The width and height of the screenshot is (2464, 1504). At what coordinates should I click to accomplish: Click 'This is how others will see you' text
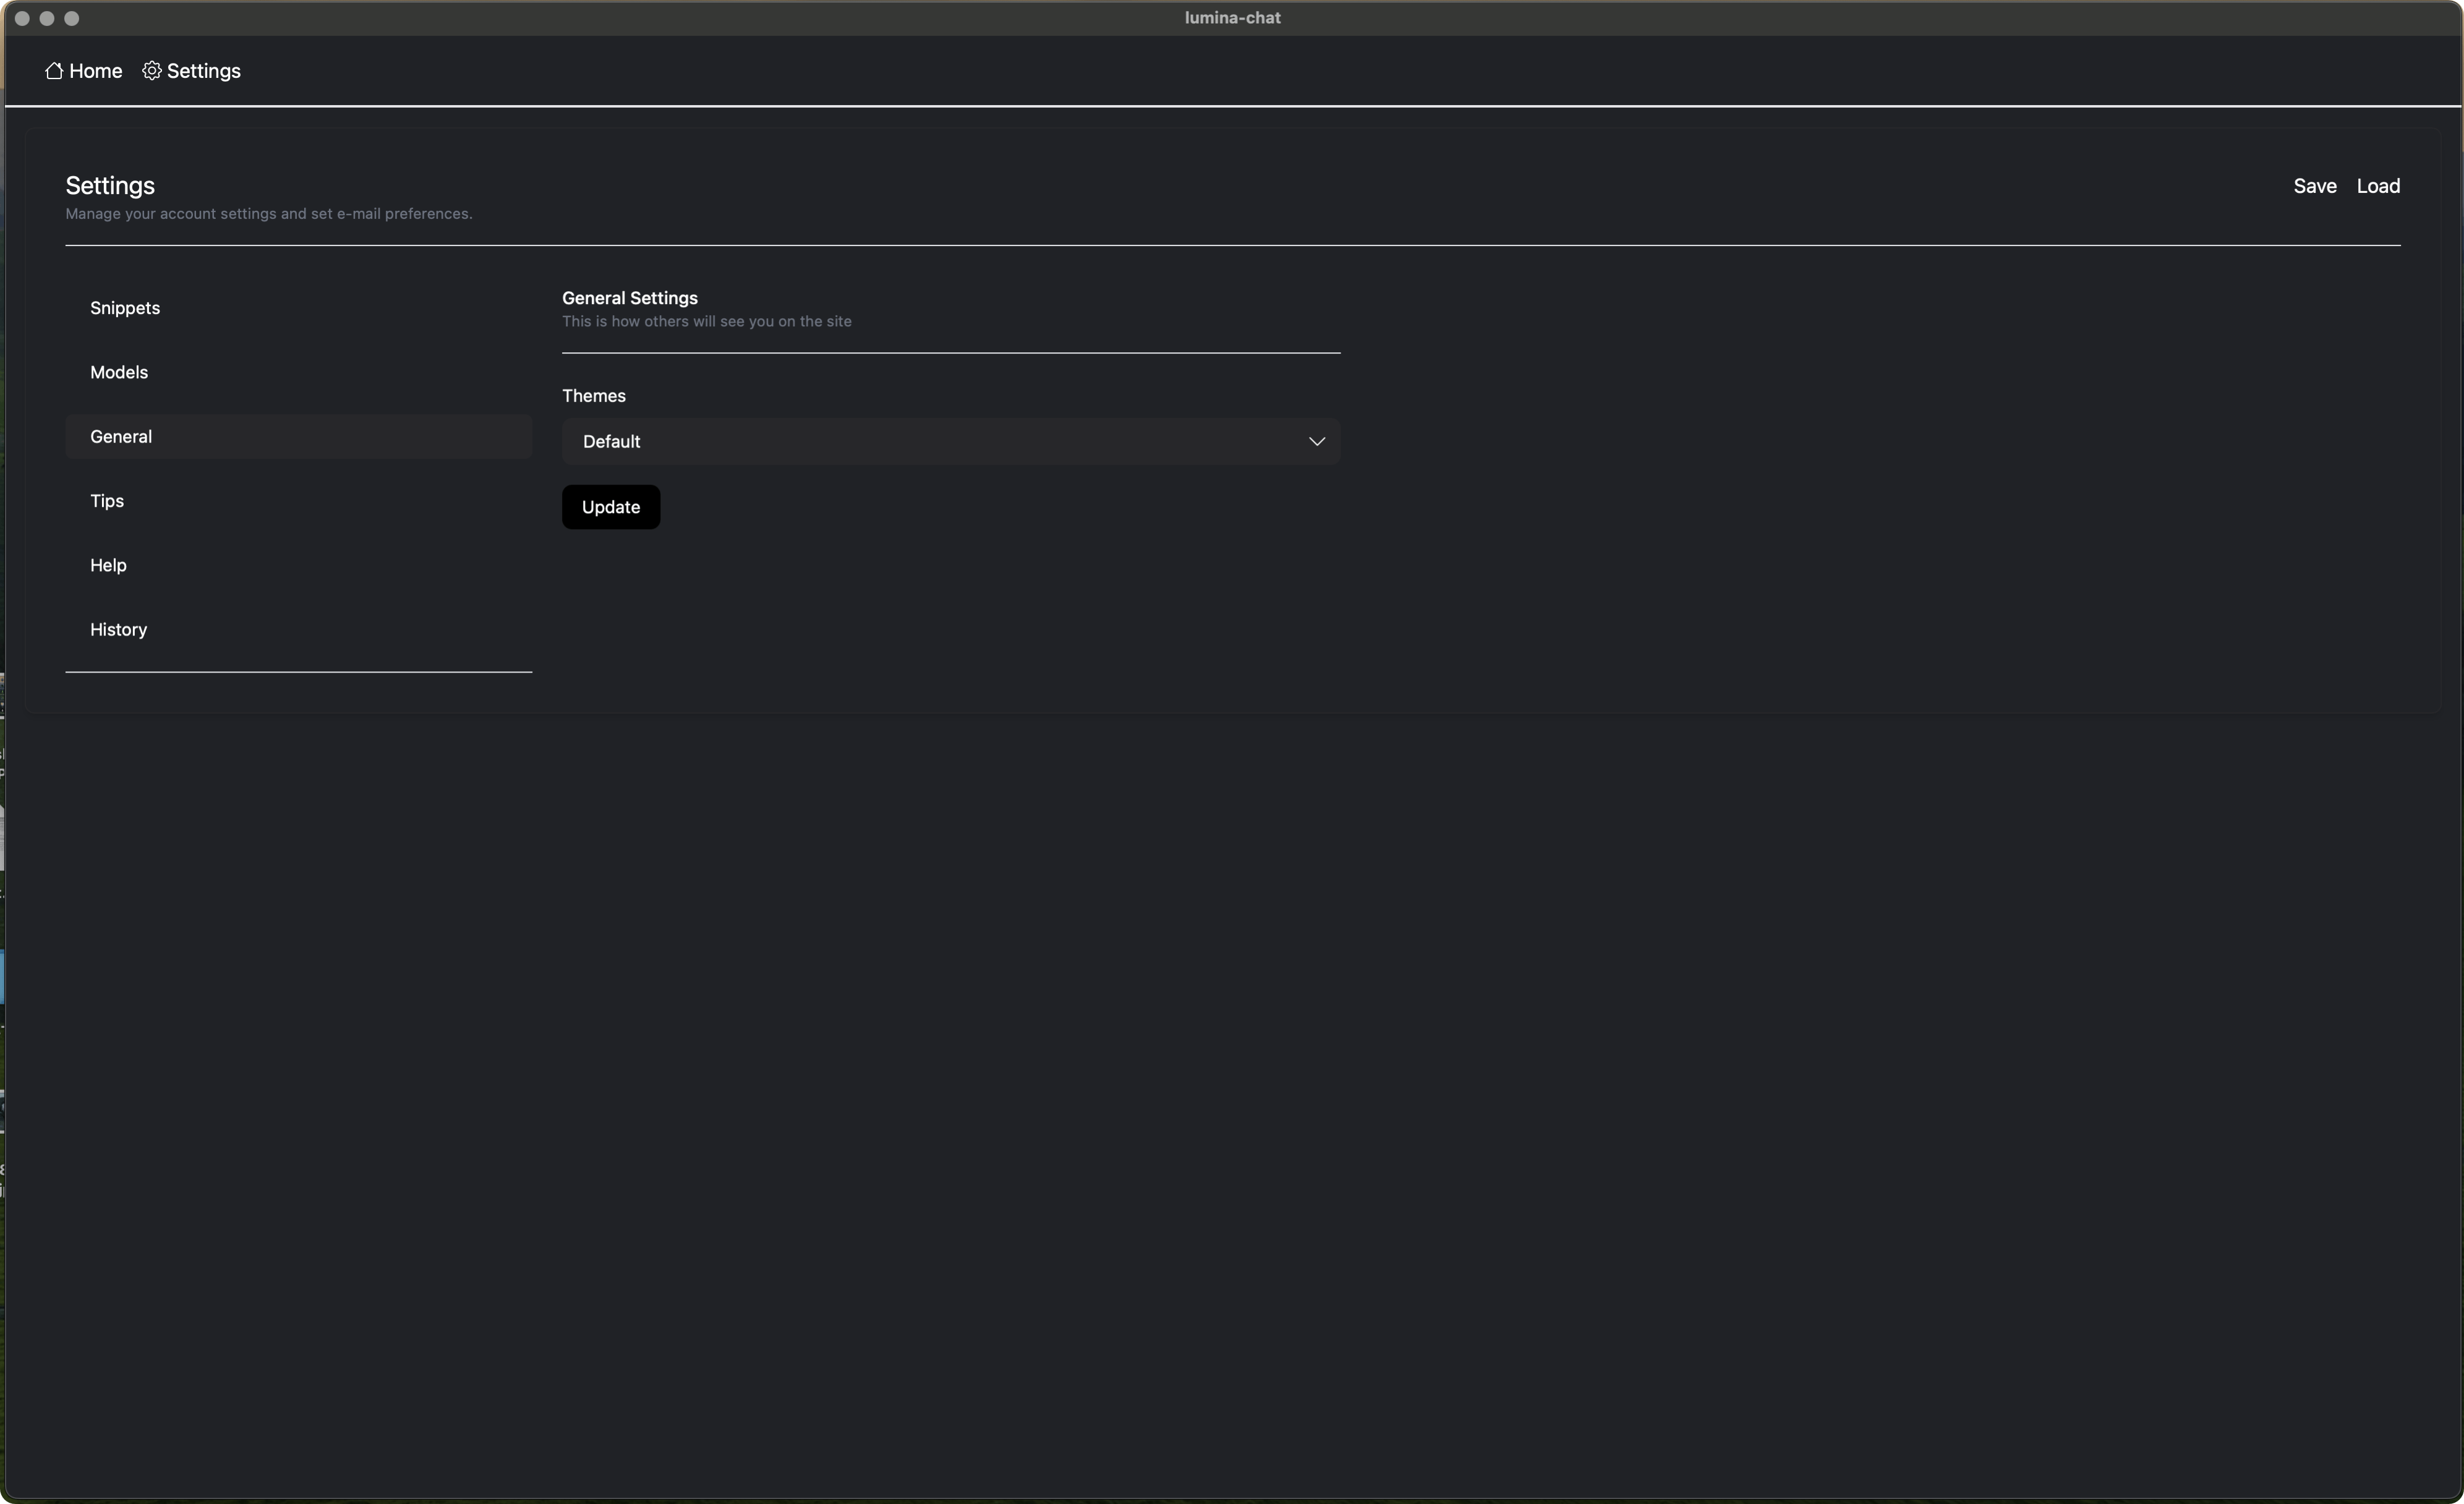(707, 321)
